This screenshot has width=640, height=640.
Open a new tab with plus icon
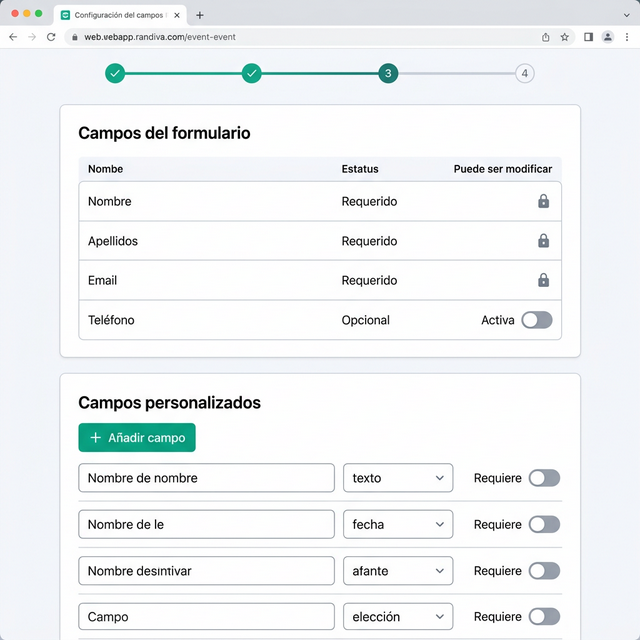pos(200,16)
